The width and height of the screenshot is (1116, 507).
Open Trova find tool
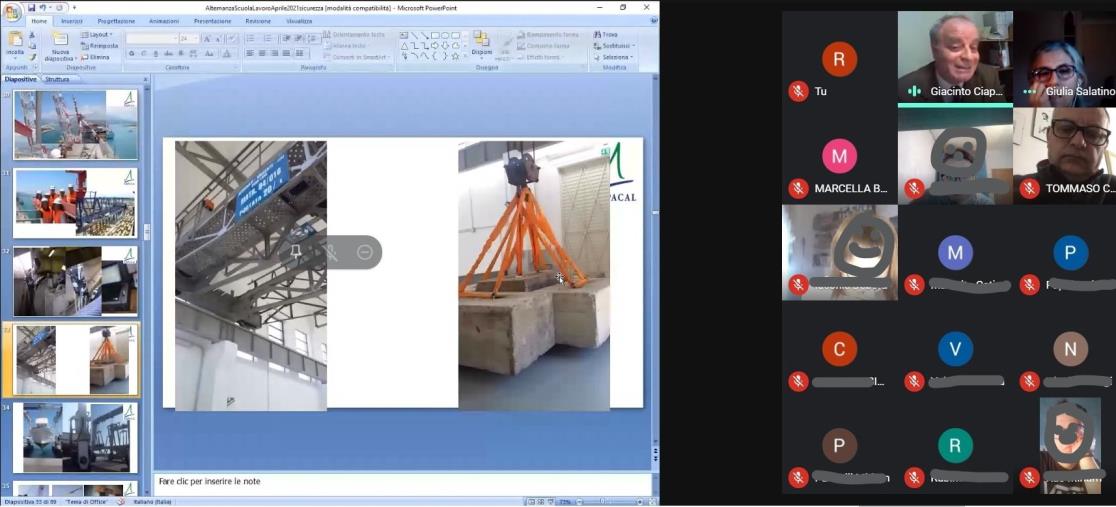pyautogui.click(x=605, y=34)
